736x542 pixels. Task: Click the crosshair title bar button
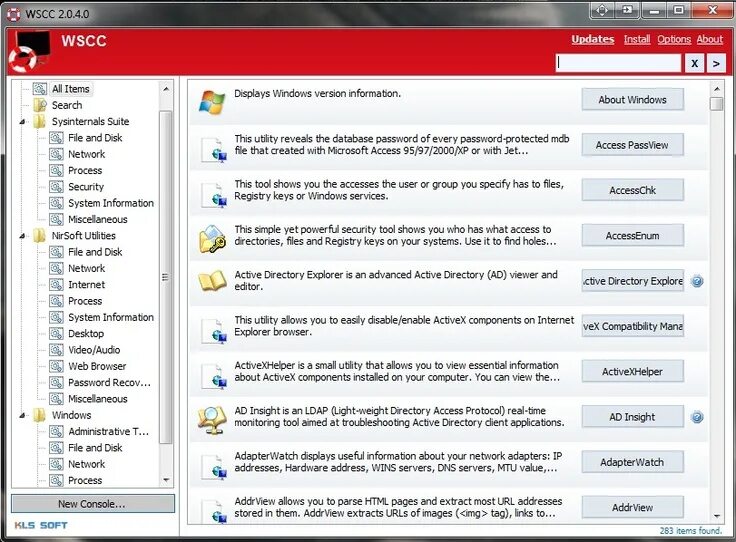pyautogui.click(x=602, y=10)
